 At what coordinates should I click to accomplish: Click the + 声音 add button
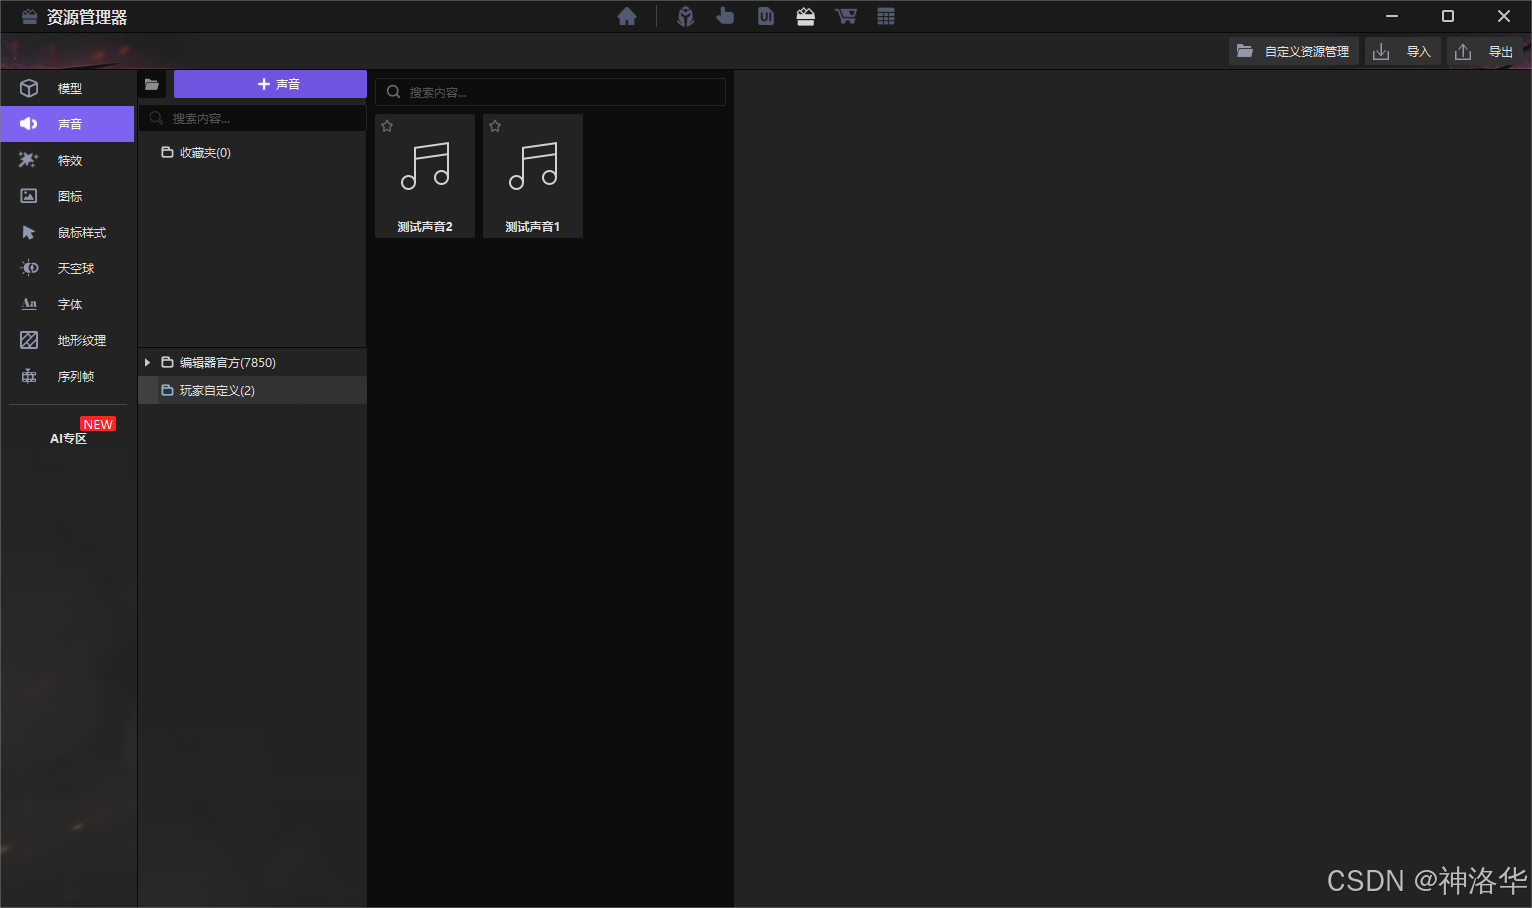pyautogui.click(x=270, y=84)
